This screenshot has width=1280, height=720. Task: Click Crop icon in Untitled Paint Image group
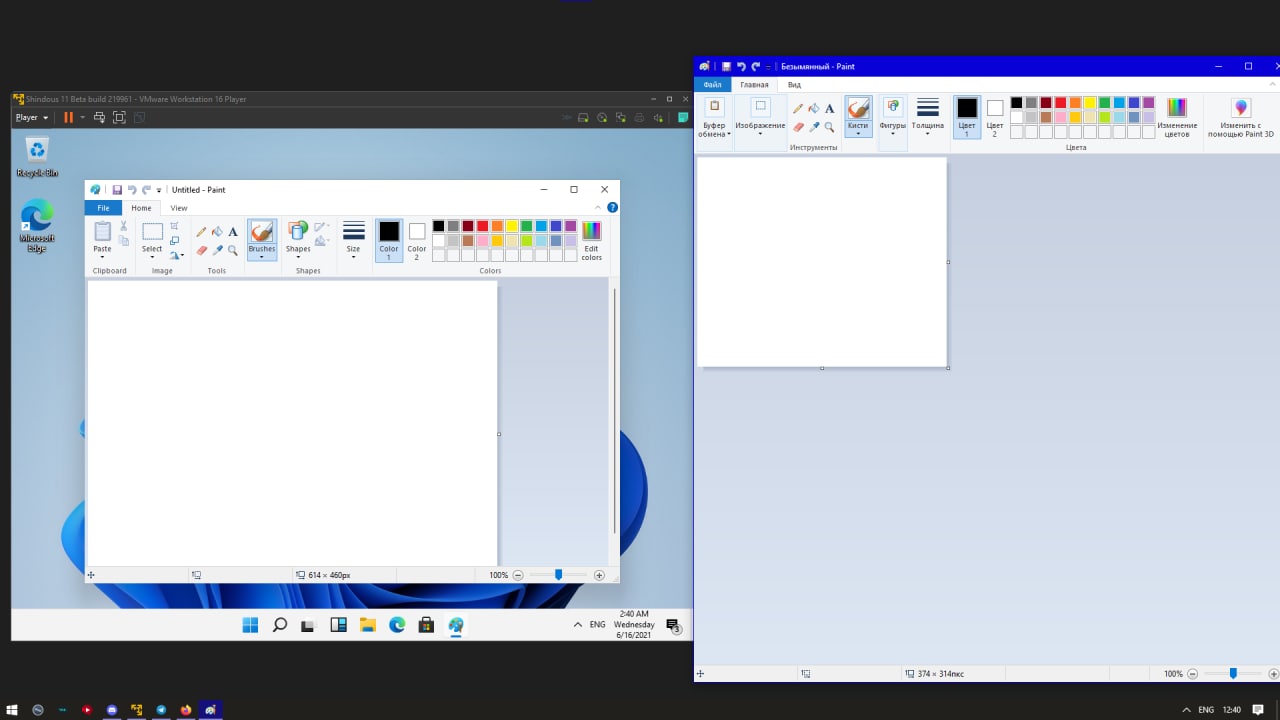click(x=175, y=226)
